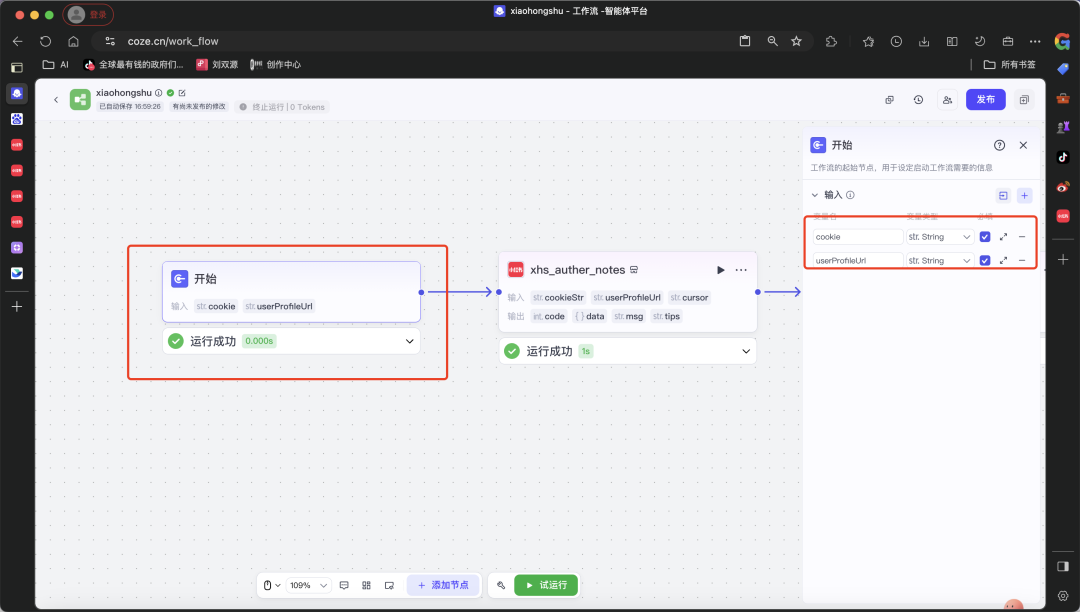The height and width of the screenshot is (612, 1080).
Task: Expand the userProfileUrl row details icon
Action: pos(1004,261)
